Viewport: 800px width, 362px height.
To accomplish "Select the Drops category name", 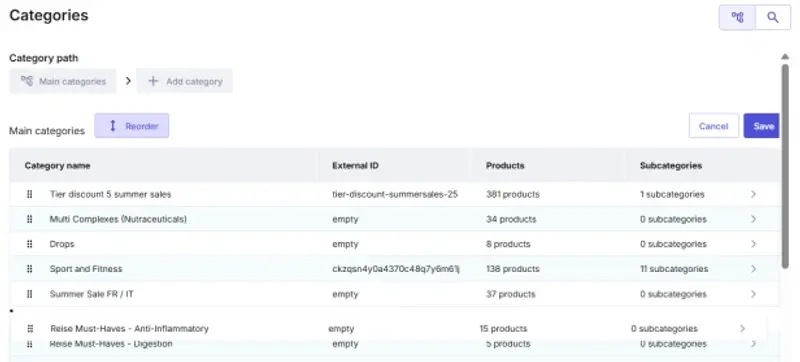I will click(x=62, y=244).
